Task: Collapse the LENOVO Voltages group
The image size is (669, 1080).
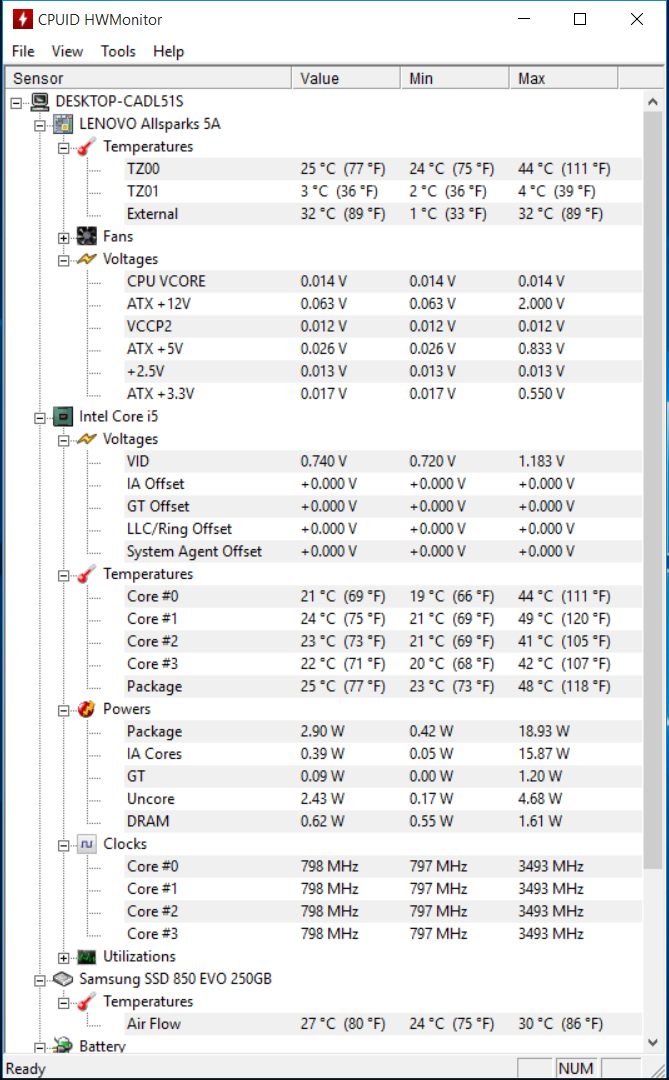Action: tap(63, 260)
